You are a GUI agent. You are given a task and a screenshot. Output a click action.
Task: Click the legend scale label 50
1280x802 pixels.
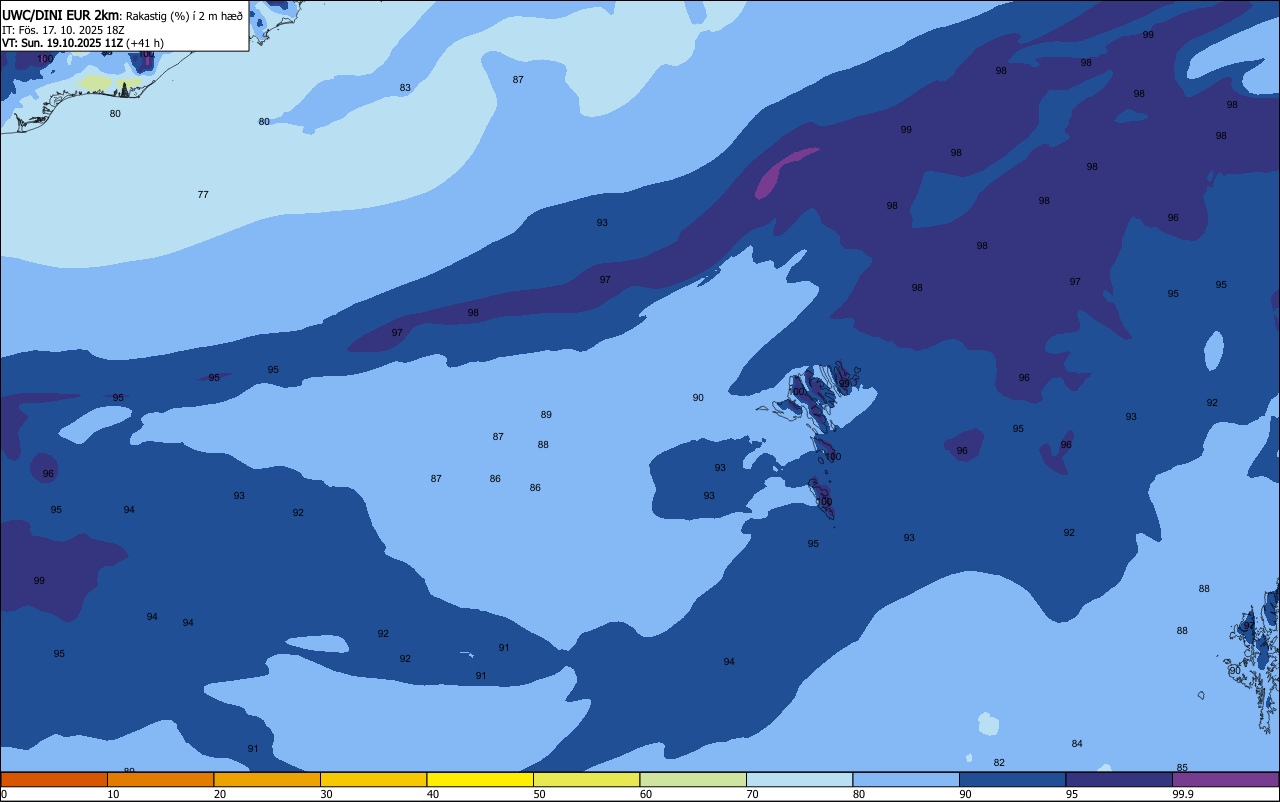point(539,794)
